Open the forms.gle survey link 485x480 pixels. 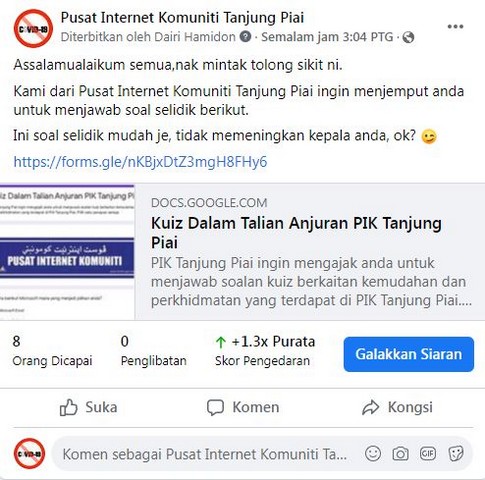pyautogui.click(x=140, y=162)
